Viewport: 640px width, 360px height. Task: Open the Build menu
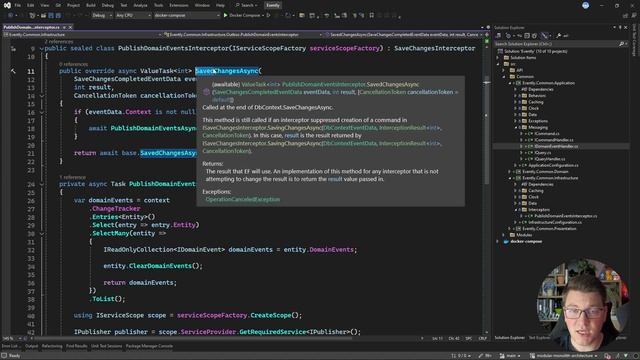pyautogui.click(x=91, y=5)
